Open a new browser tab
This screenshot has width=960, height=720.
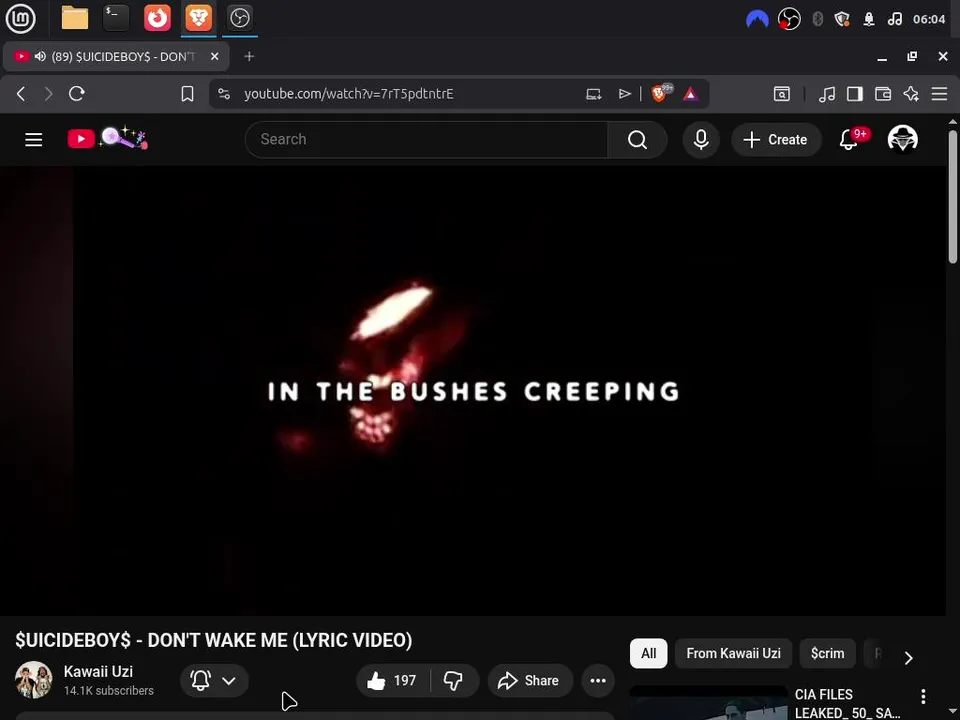tap(249, 56)
